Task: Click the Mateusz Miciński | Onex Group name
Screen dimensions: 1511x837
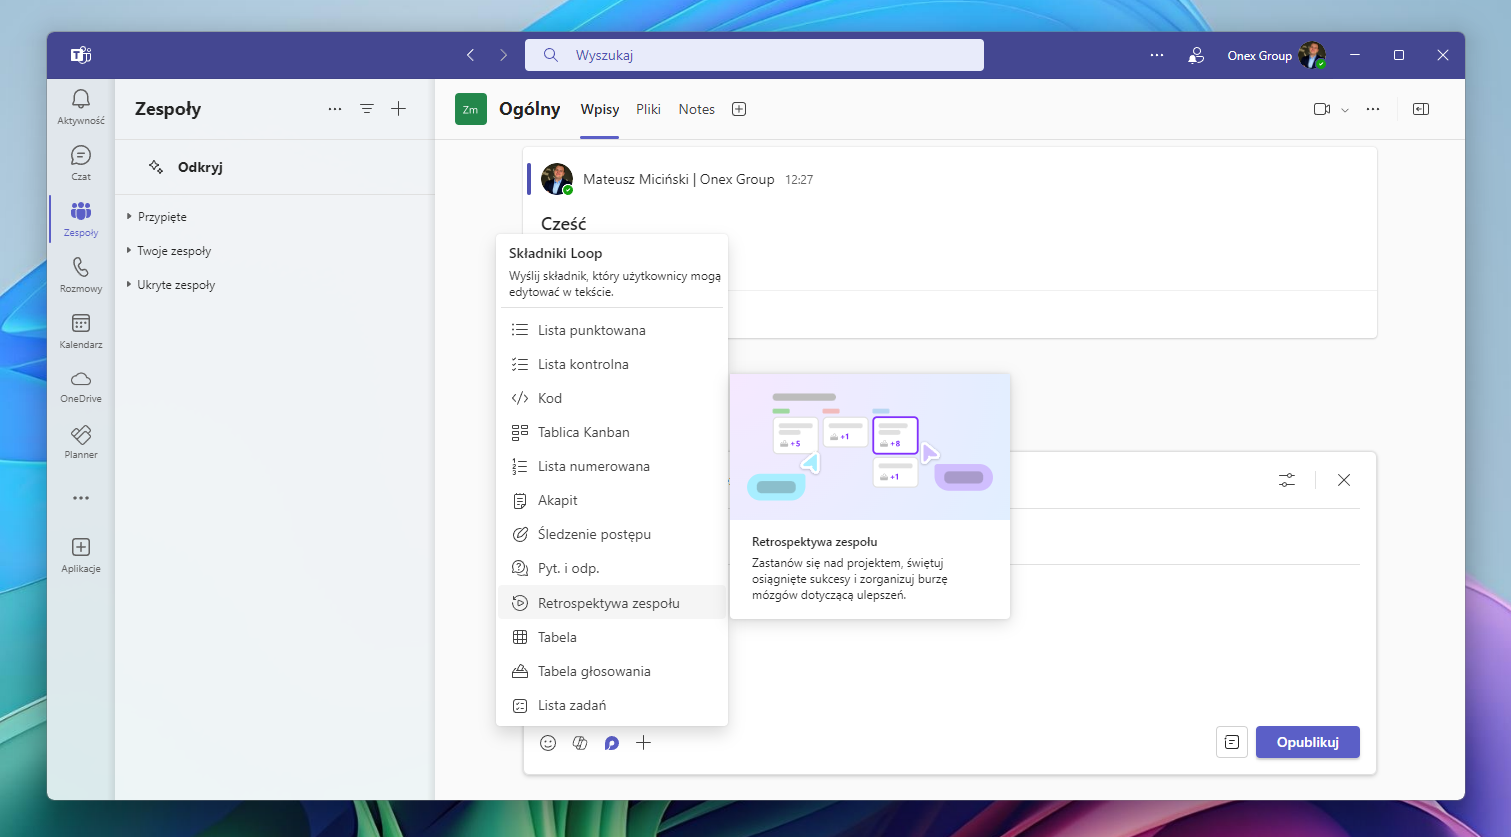Action: (x=678, y=179)
